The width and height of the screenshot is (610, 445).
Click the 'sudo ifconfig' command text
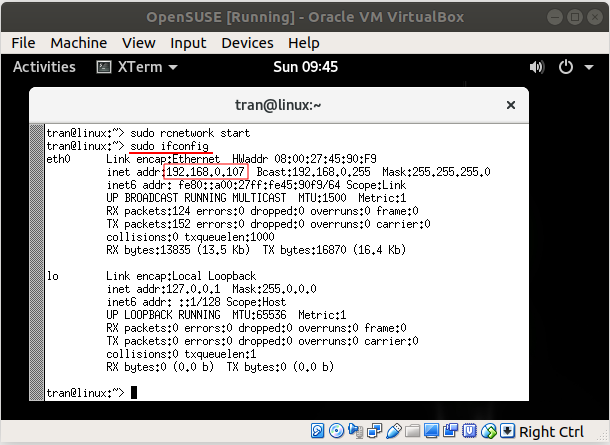click(x=169, y=146)
